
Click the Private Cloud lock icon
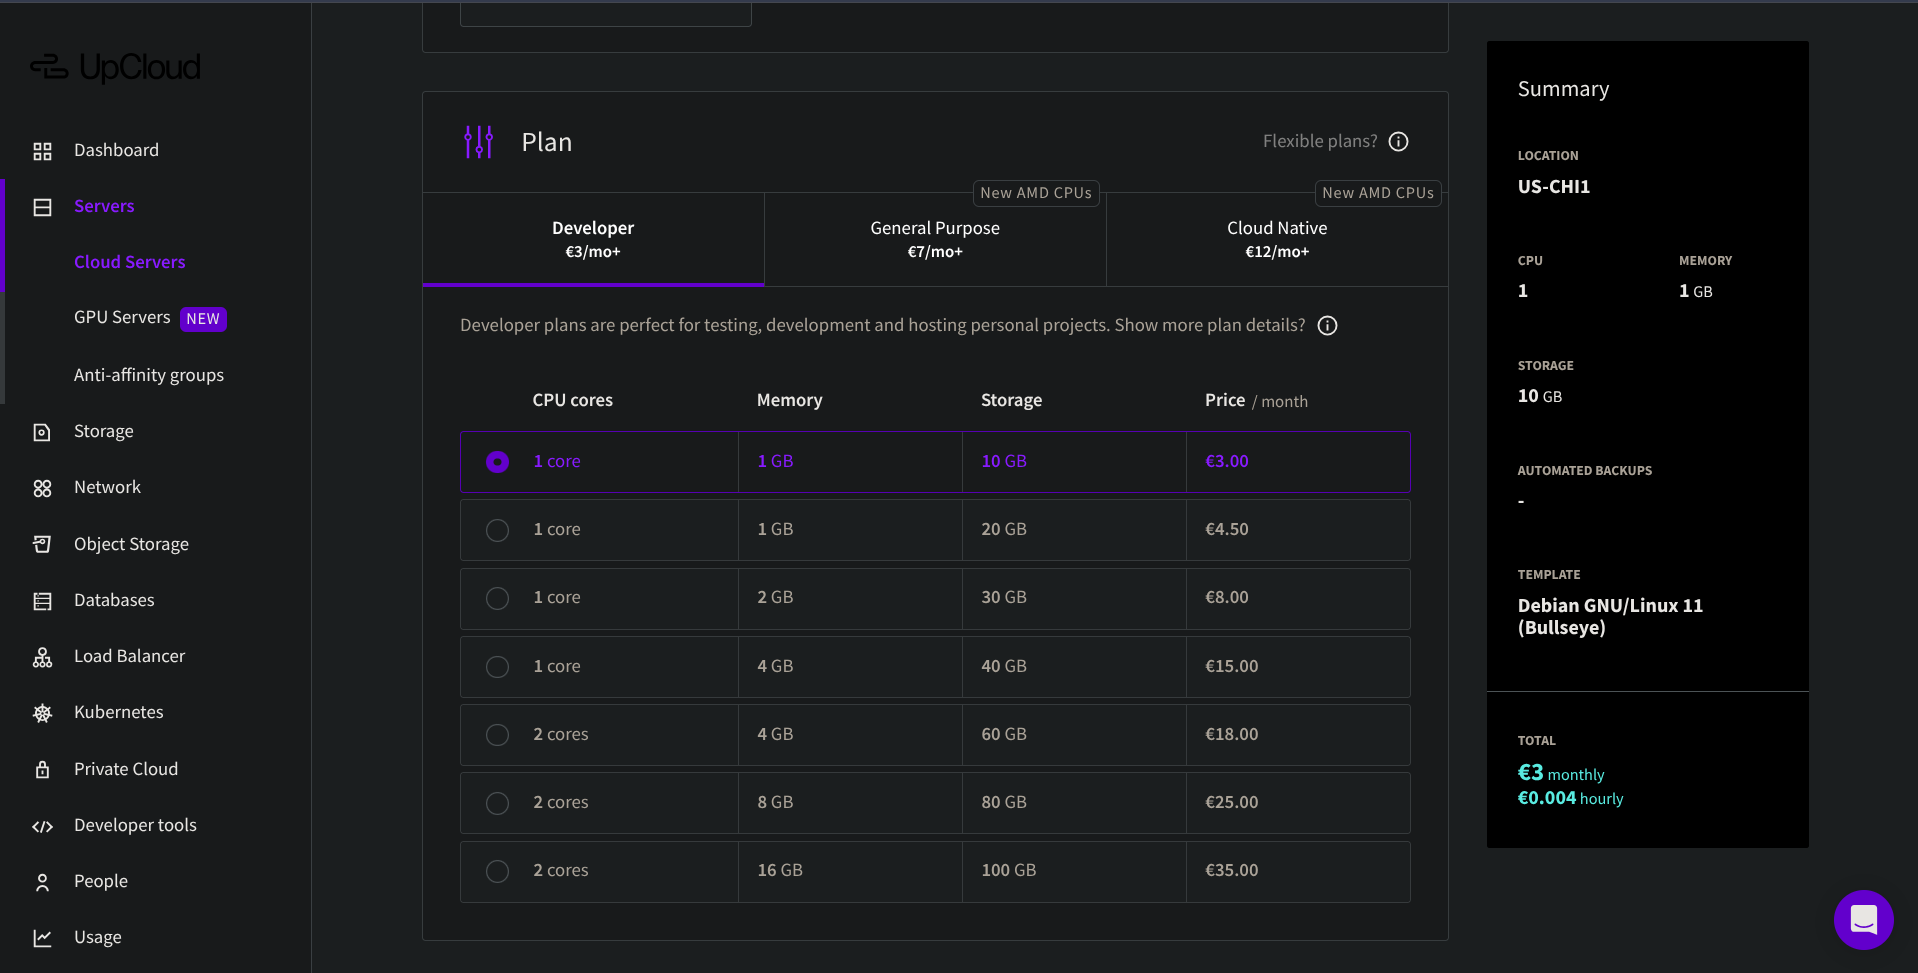tap(42, 770)
